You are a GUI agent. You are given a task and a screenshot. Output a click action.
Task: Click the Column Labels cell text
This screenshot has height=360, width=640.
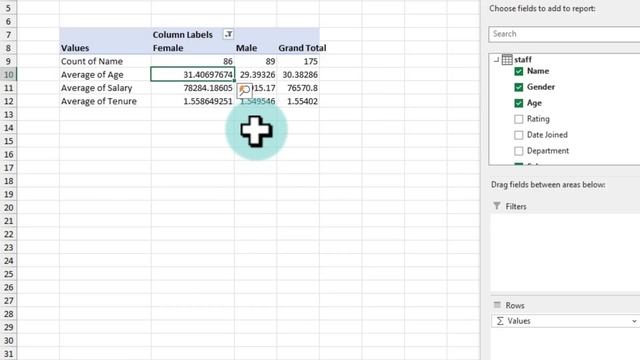tap(182, 35)
